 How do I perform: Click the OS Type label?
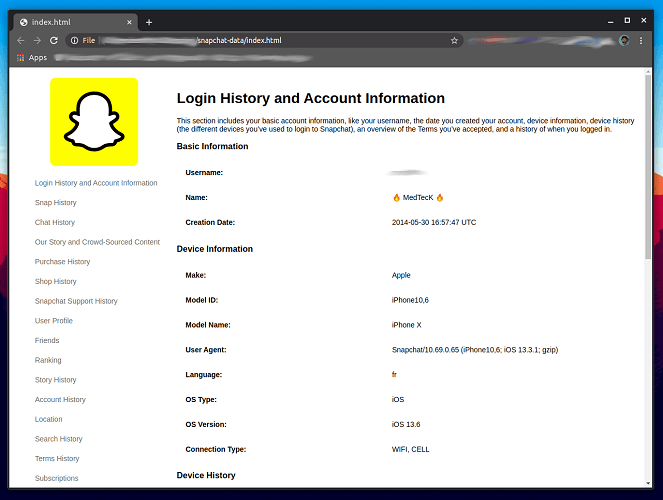201,399
